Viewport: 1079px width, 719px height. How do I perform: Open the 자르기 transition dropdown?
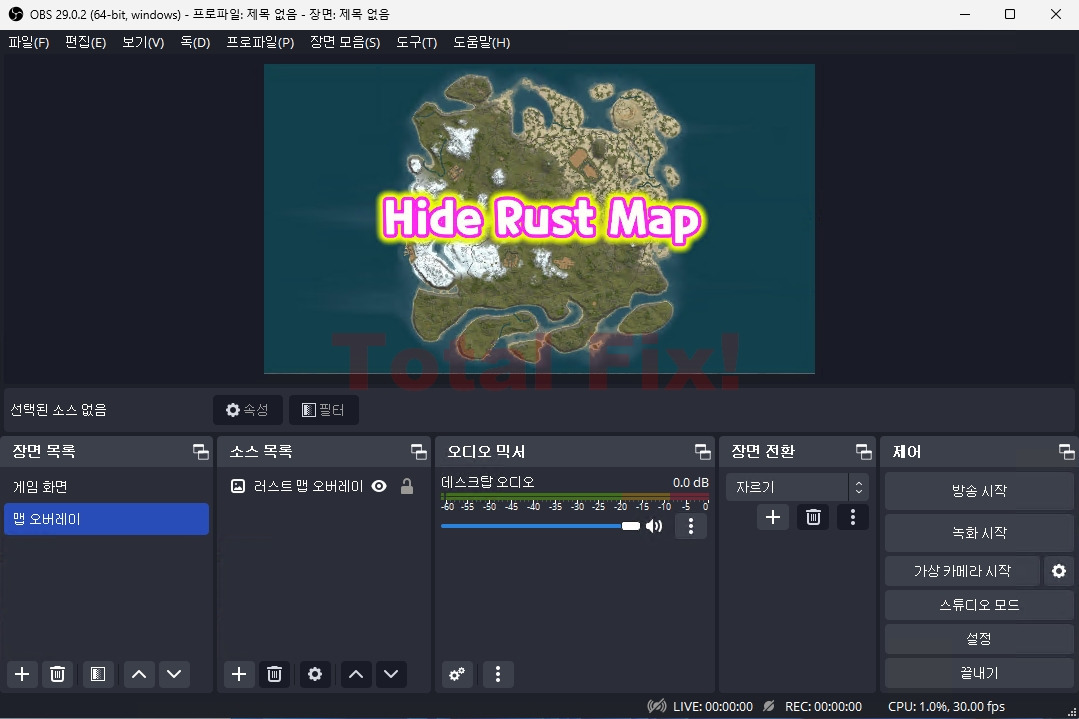point(797,487)
